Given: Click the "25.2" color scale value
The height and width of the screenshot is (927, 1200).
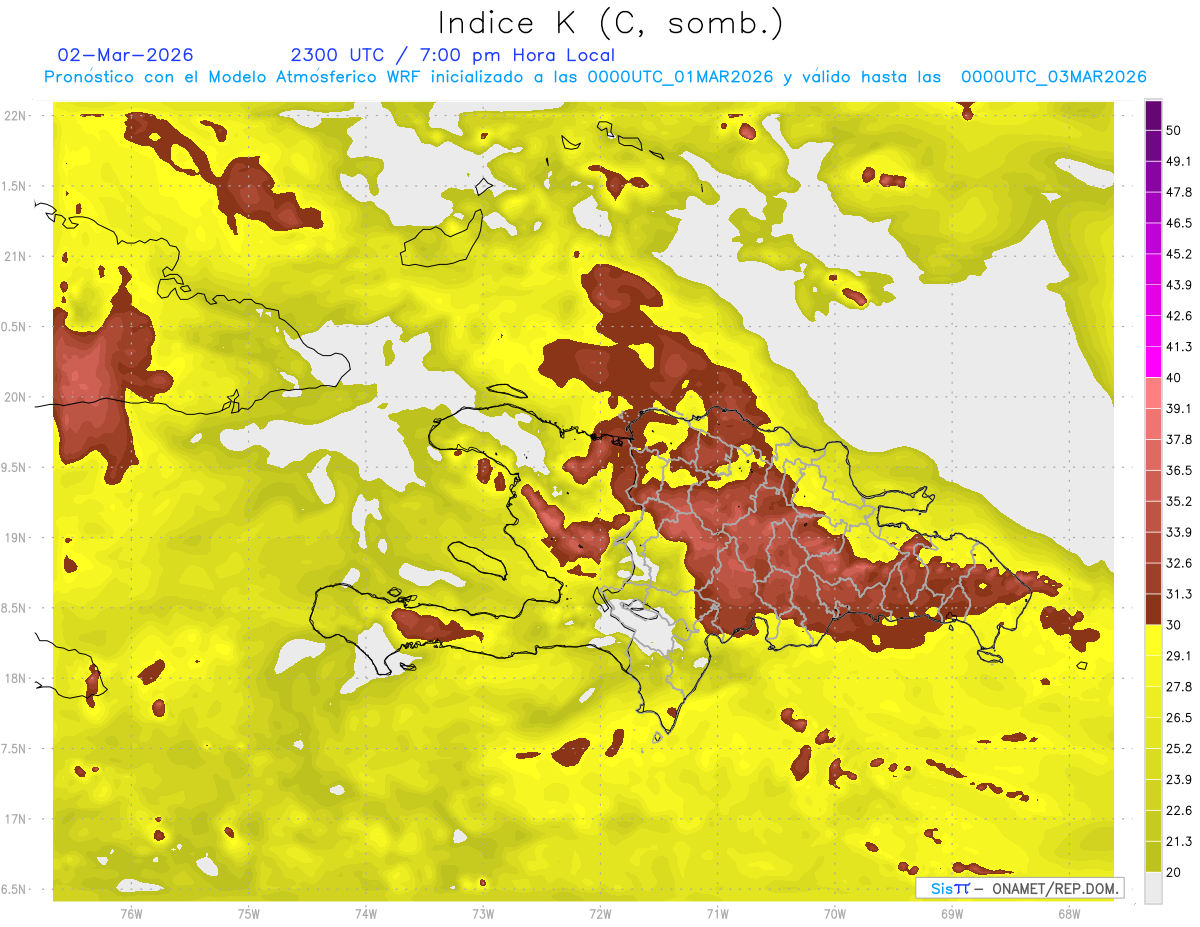Looking at the screenshot, I should tap(1179, 748).
